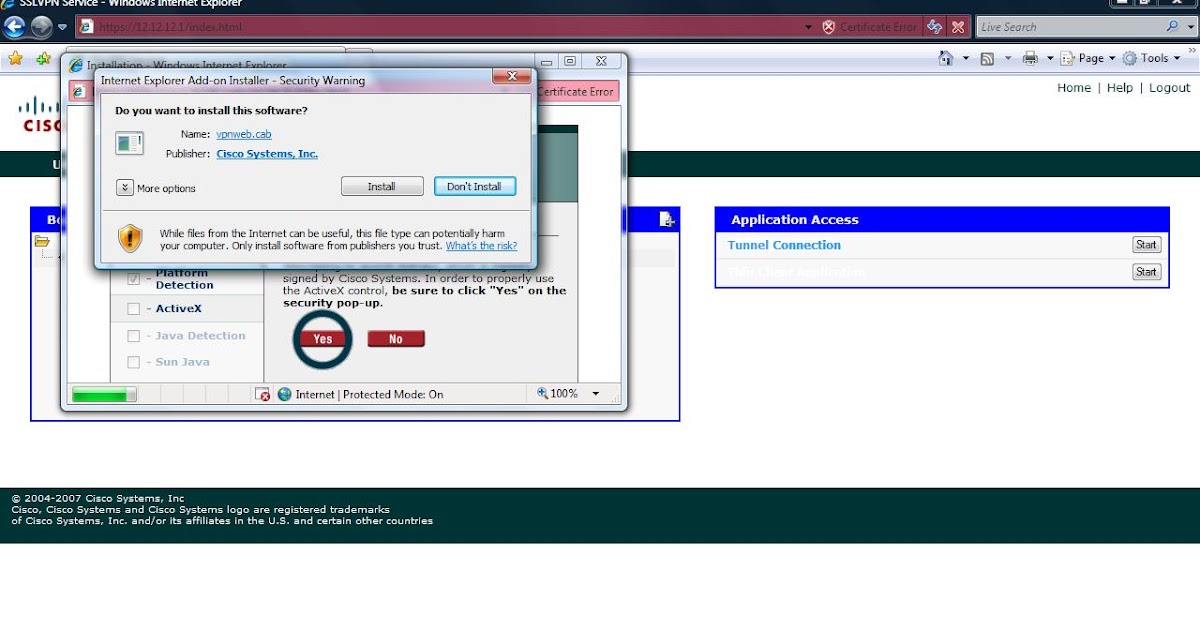This screenshot has width=1200, height=630.
Task: Open the dropdown arrow next to the Home icon
Action: click(966, 59)
